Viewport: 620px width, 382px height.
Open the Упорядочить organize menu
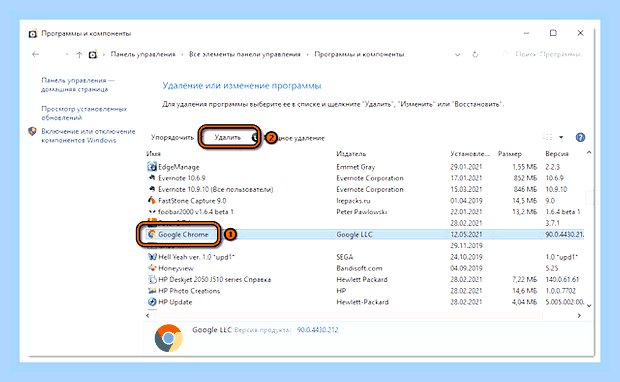click(172, 138)
